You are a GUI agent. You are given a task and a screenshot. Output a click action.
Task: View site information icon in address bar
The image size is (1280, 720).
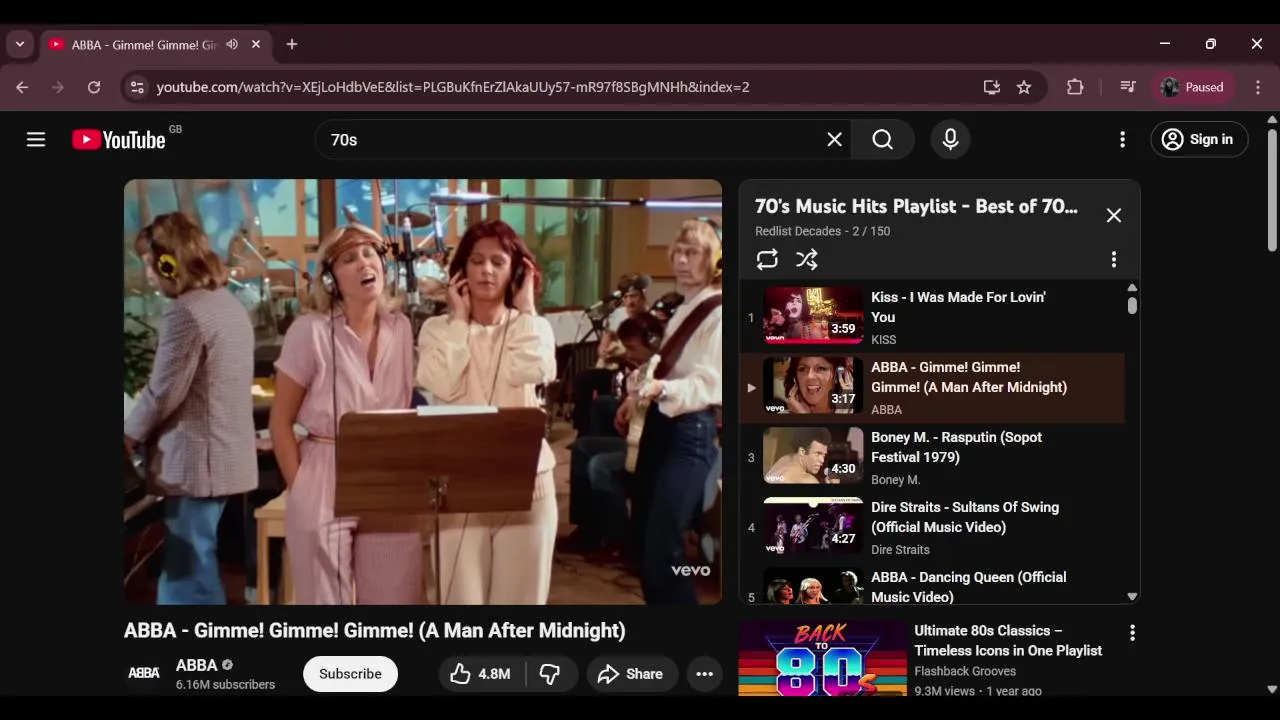(138, 87)
